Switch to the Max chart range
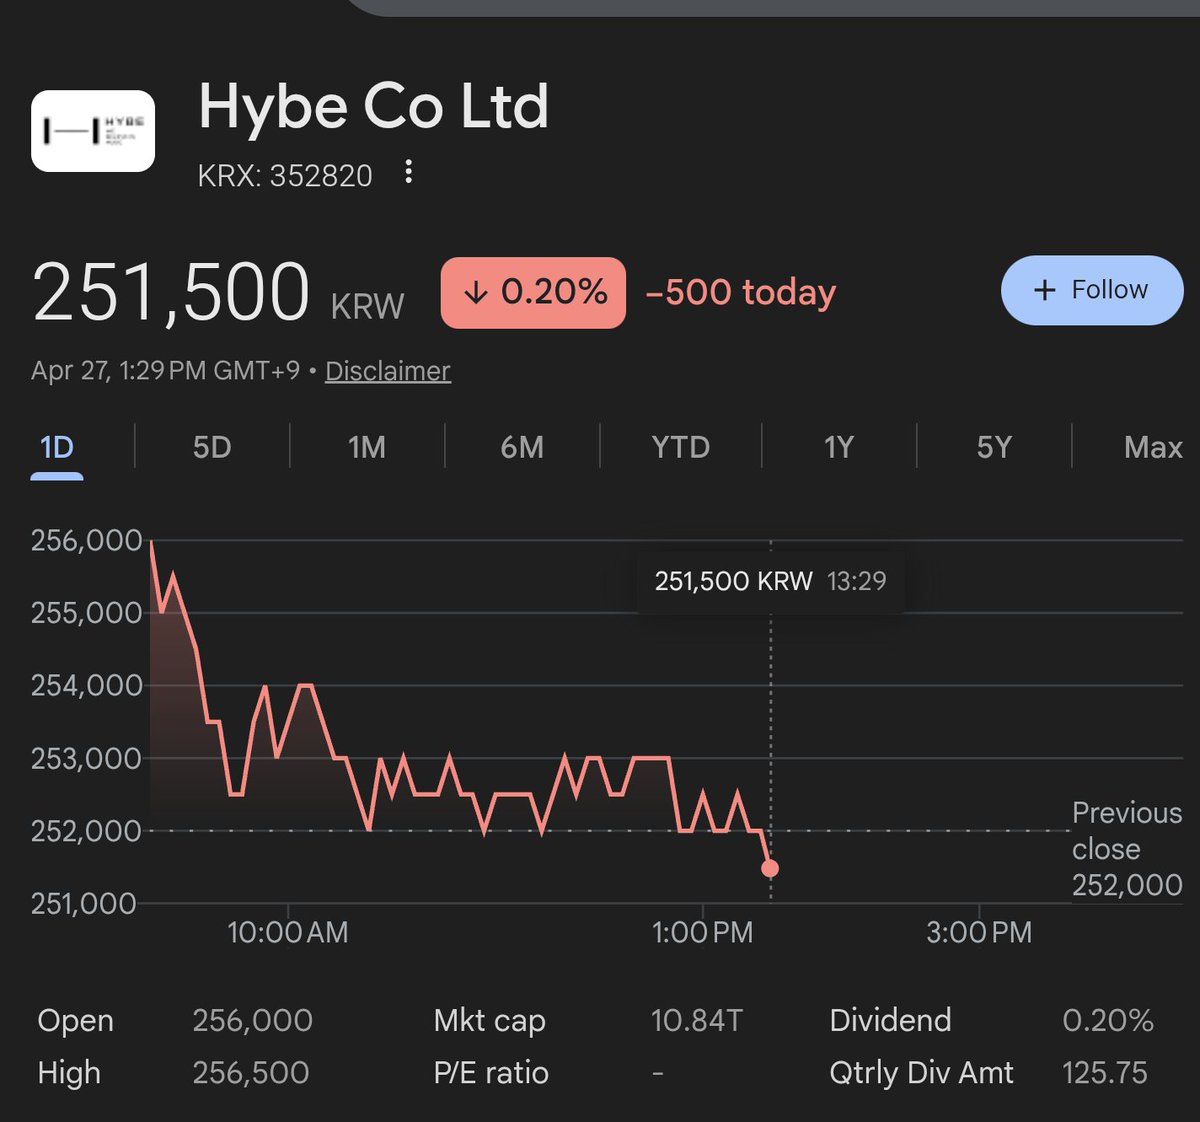1200x1122 pixels. (x=1153, y=447)
